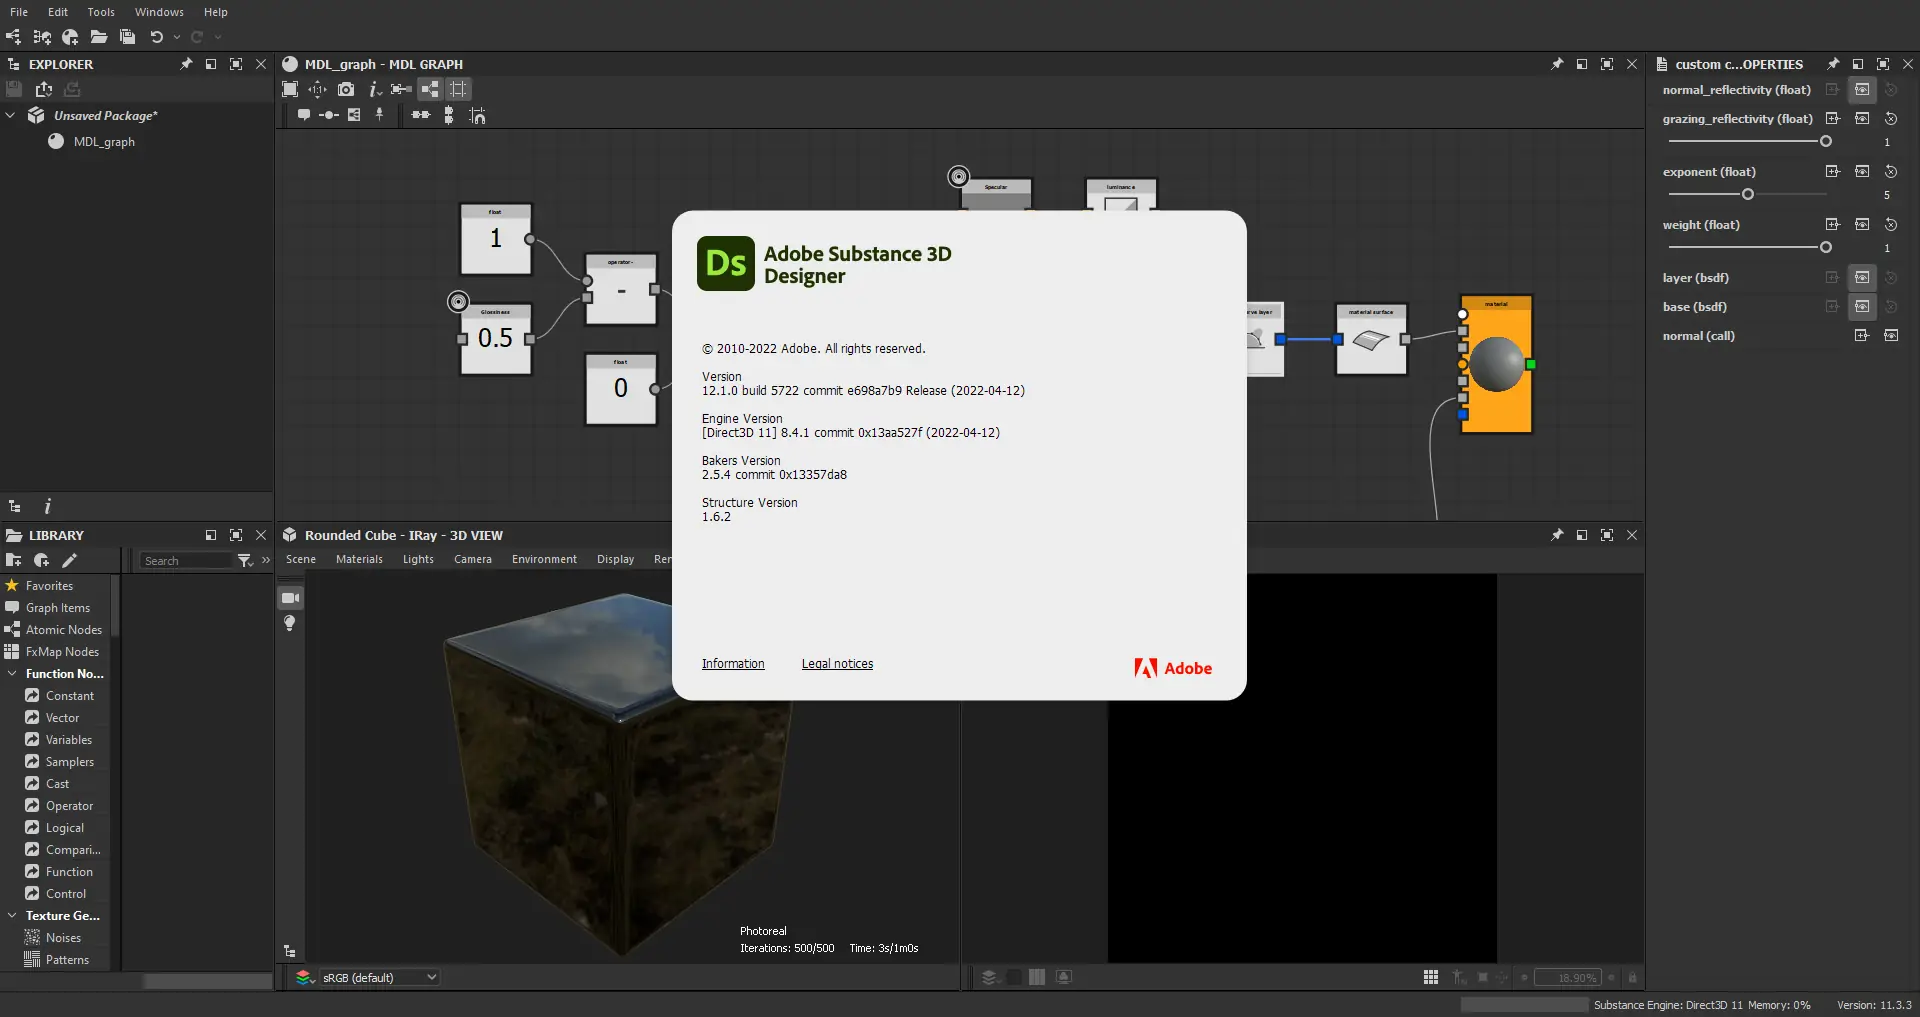This screenshot has height=1017, width=1920.
Task: Reset the exponent parameter to default
Action: click(x=1891, y=171)
